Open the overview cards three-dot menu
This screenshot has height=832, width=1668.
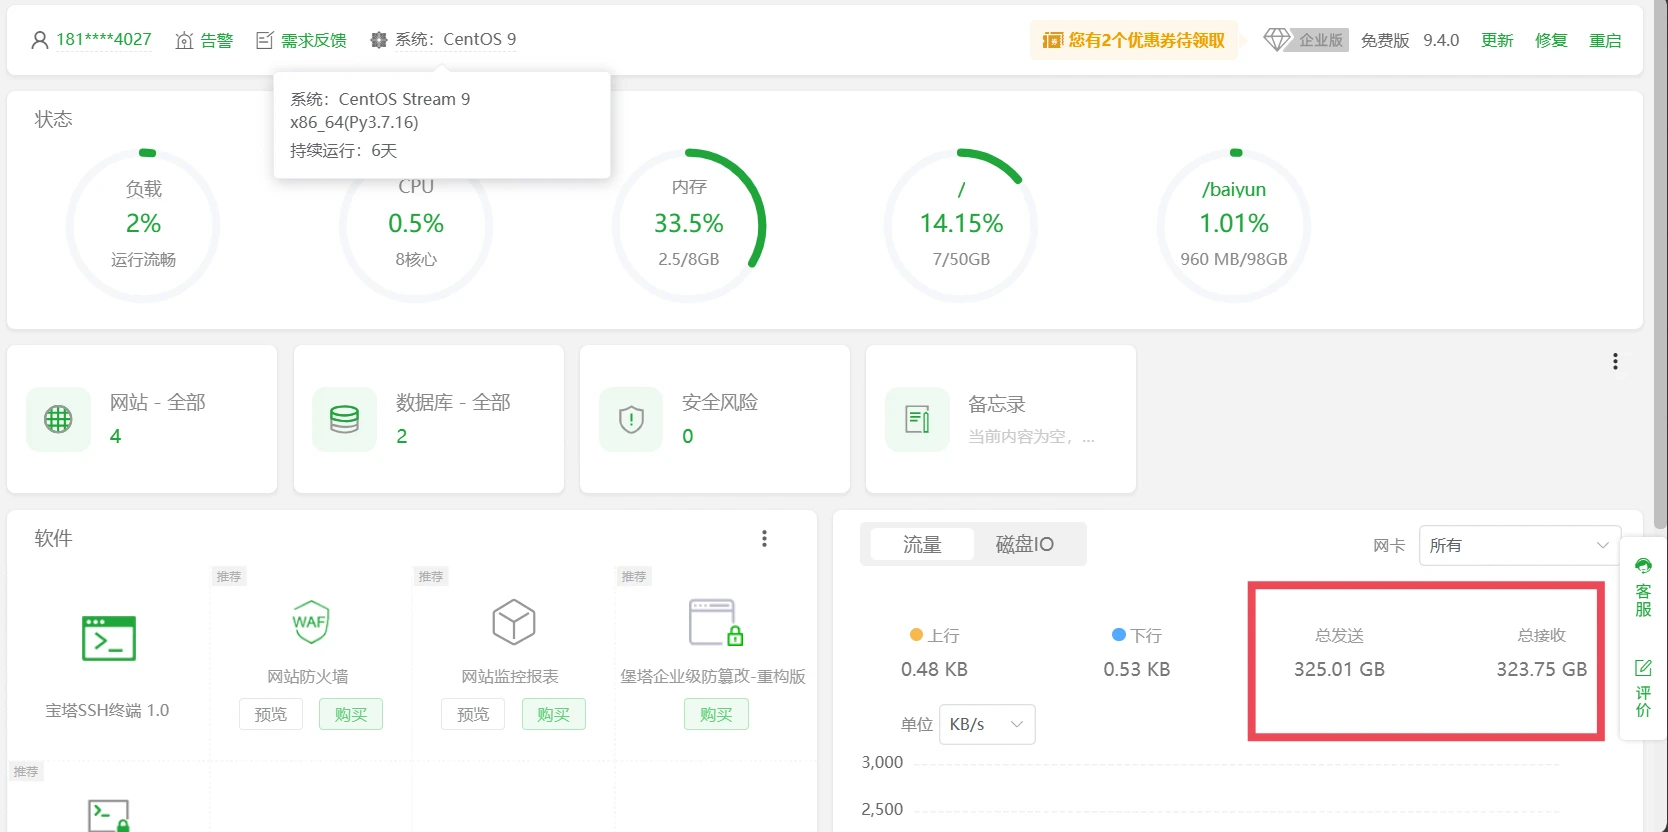click(1615, 362)
